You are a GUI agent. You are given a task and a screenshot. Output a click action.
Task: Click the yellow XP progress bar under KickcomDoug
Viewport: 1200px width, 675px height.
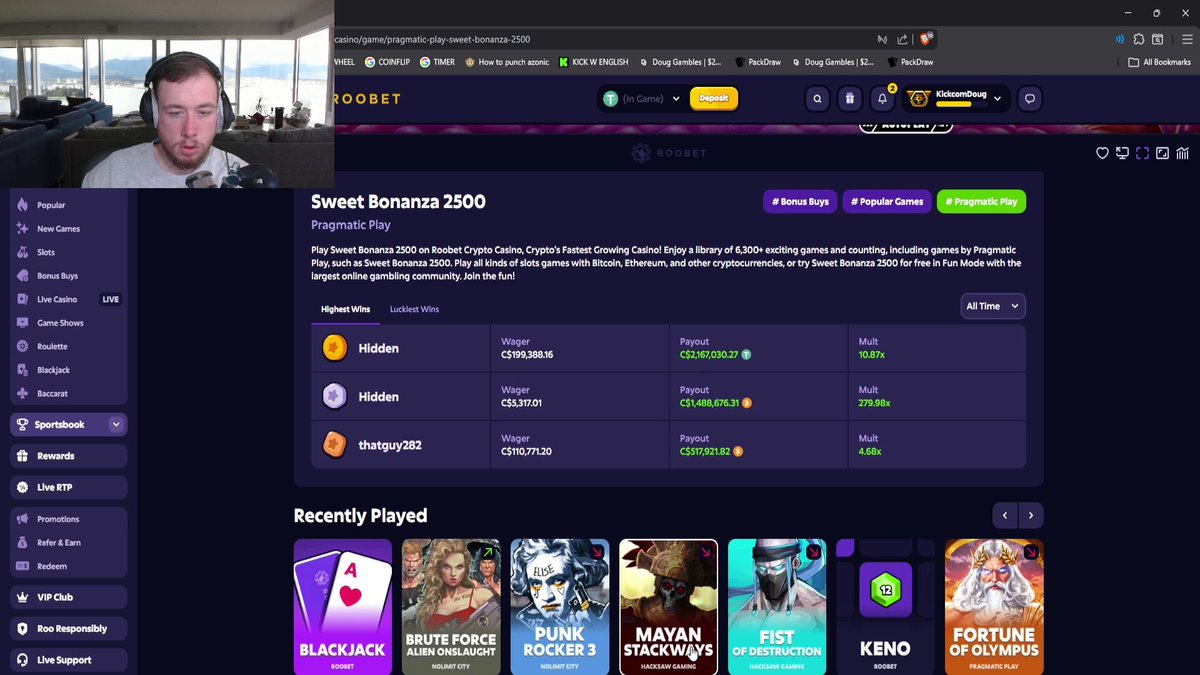(963, 104)
